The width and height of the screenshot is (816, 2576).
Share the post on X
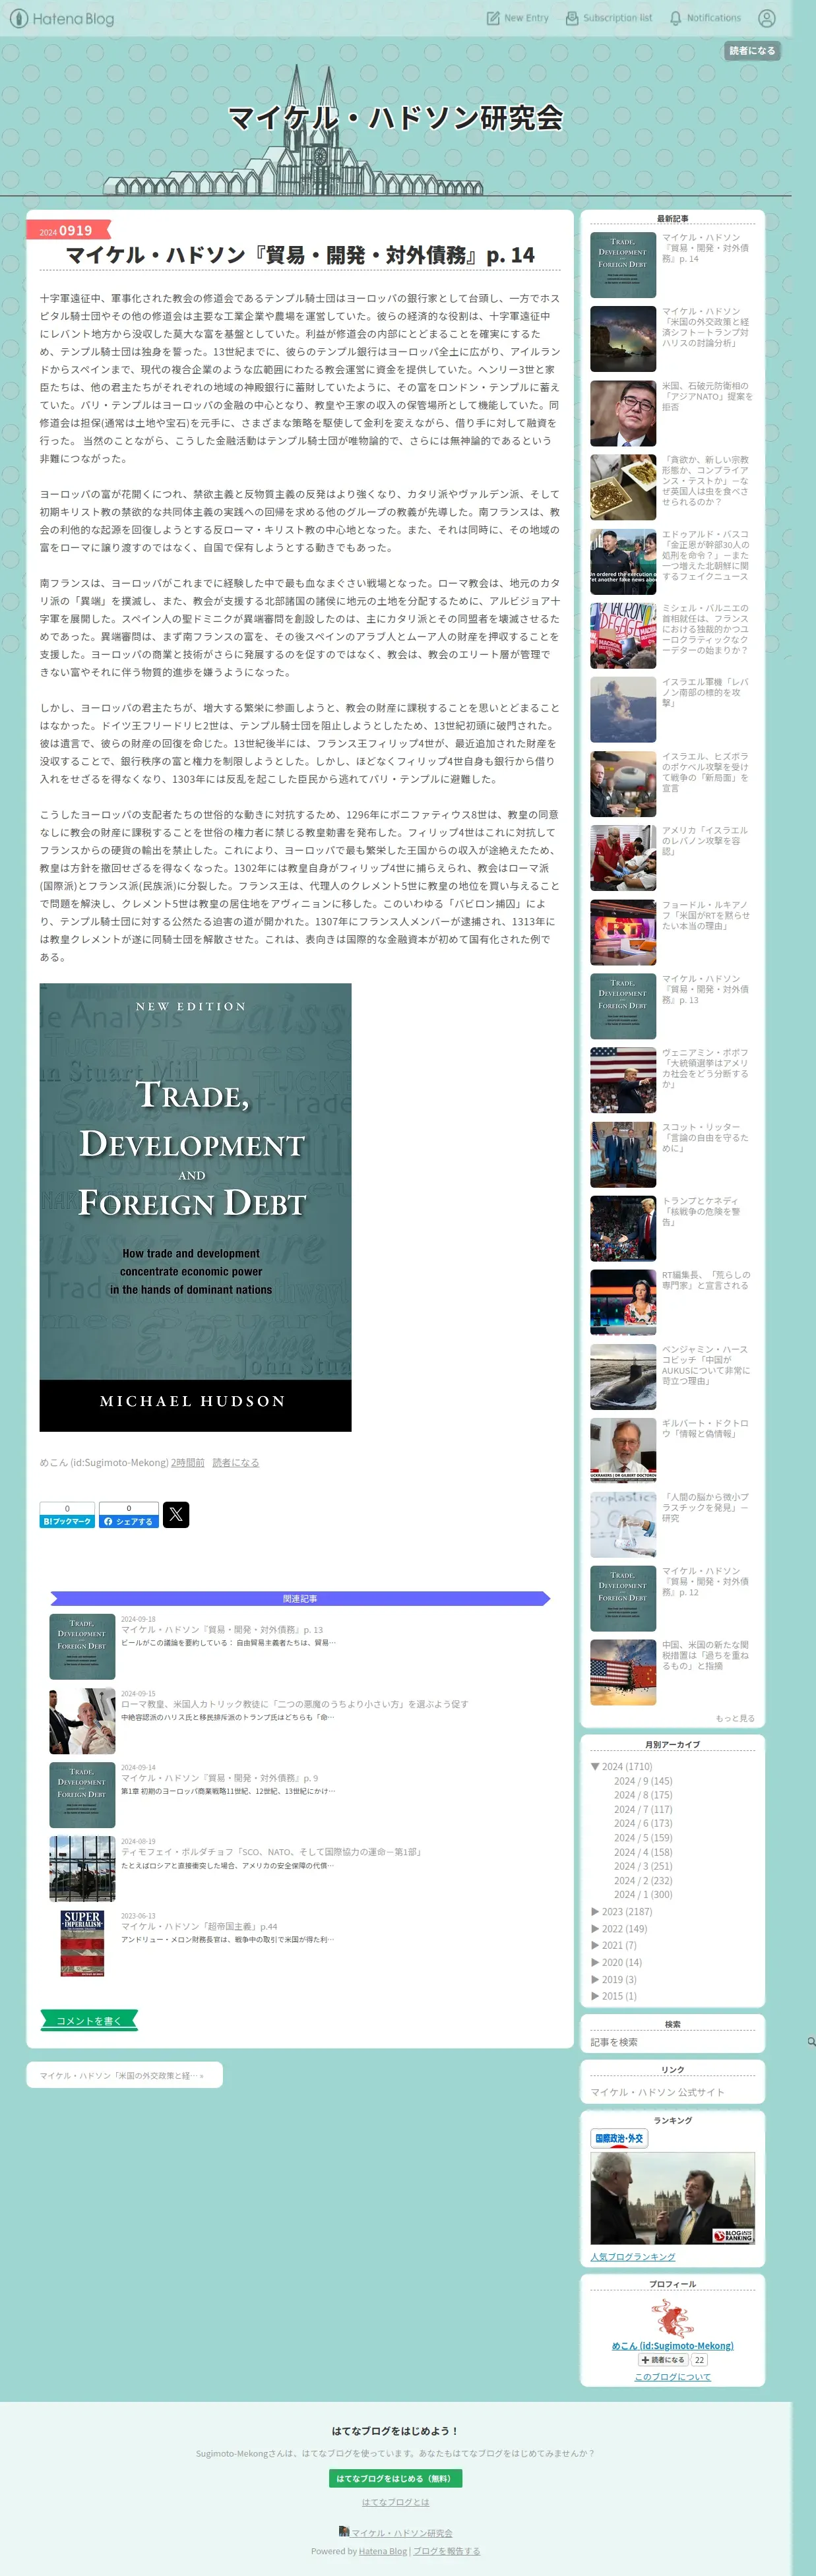pos(176,1514)
